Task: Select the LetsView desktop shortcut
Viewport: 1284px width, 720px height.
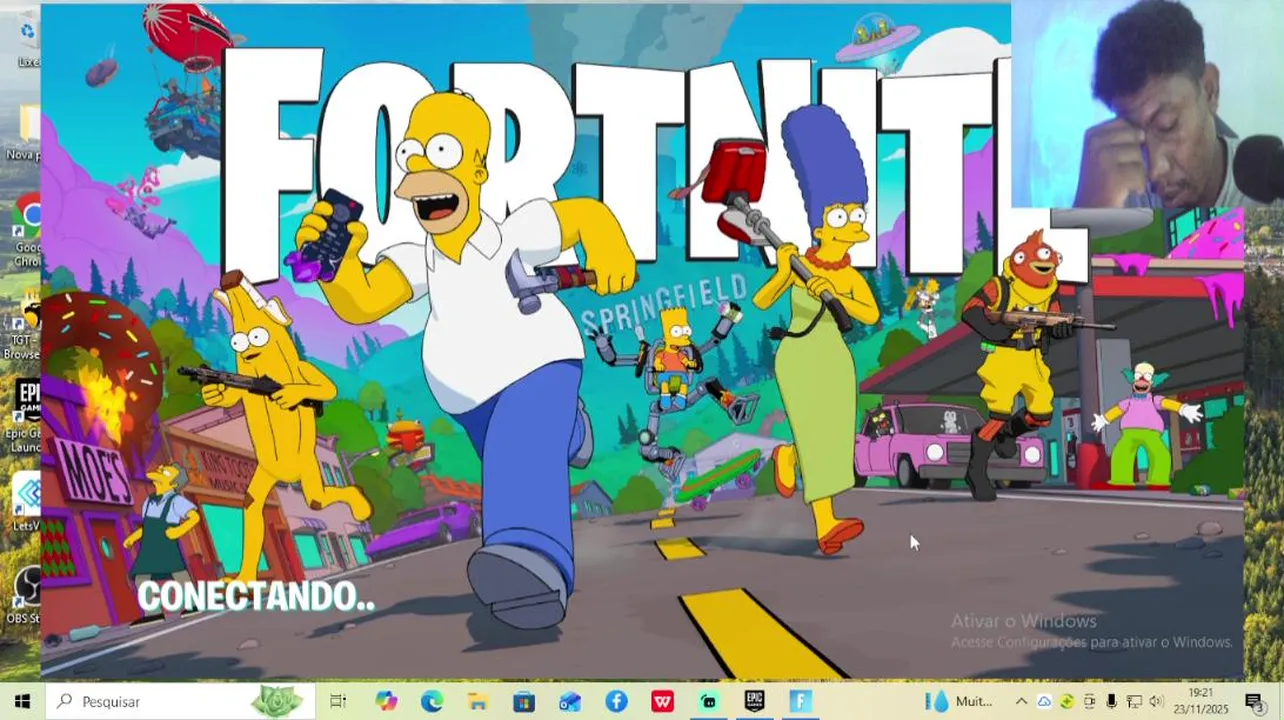Action: click(26, 503)
